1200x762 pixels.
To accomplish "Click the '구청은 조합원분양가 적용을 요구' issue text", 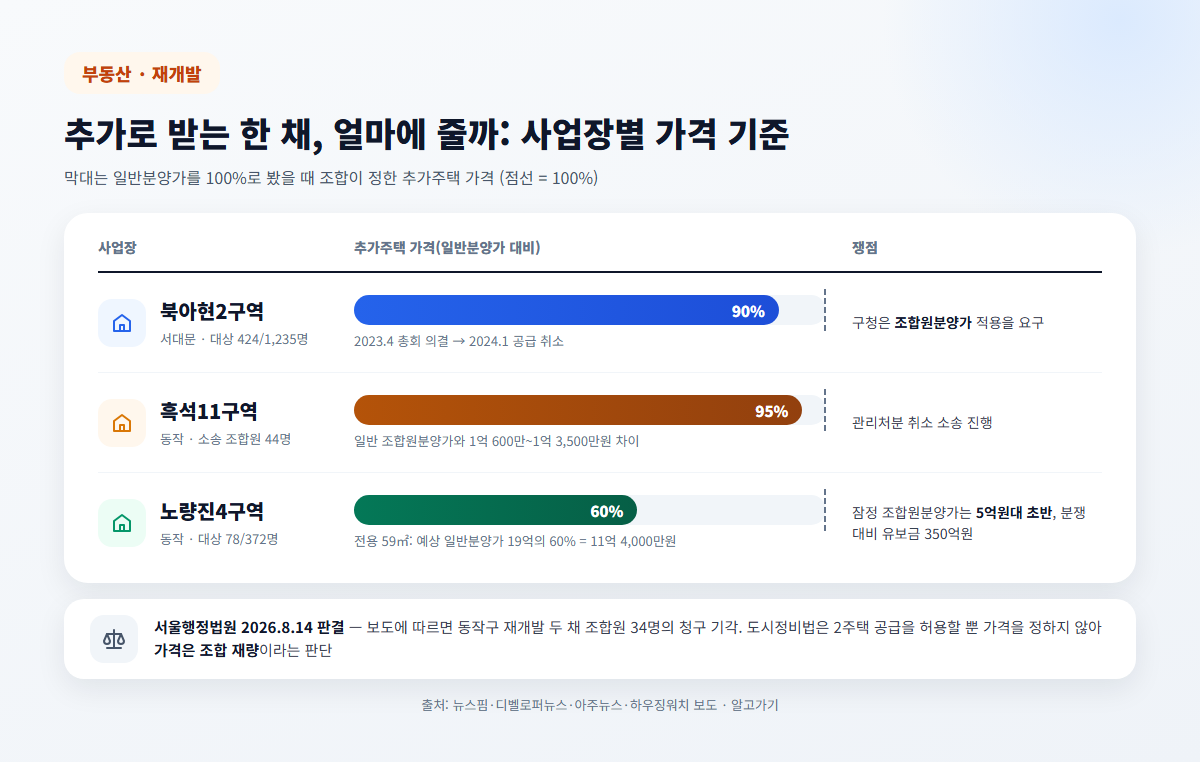I will pyautogui.click(x=948, y=323).
